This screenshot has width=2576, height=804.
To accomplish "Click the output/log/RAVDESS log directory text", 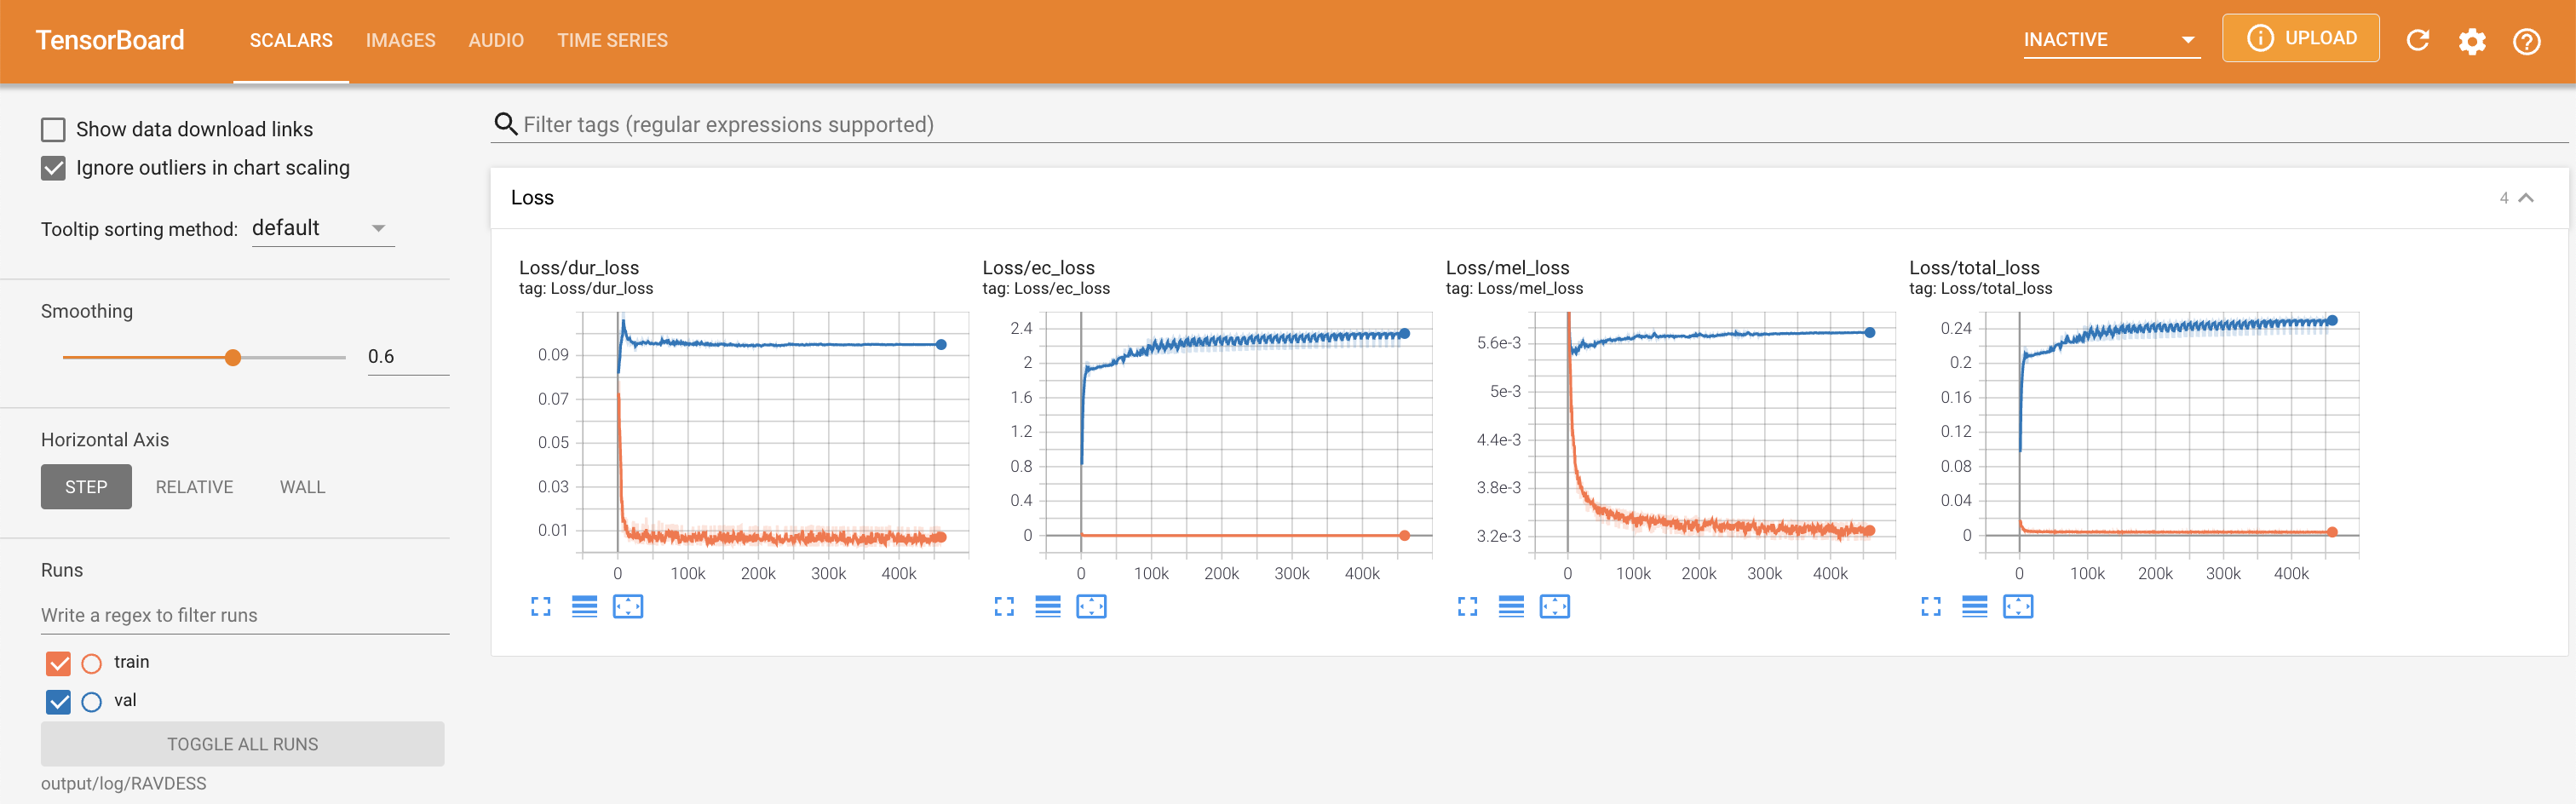I will pyautogui.click(x=124, y=784).
